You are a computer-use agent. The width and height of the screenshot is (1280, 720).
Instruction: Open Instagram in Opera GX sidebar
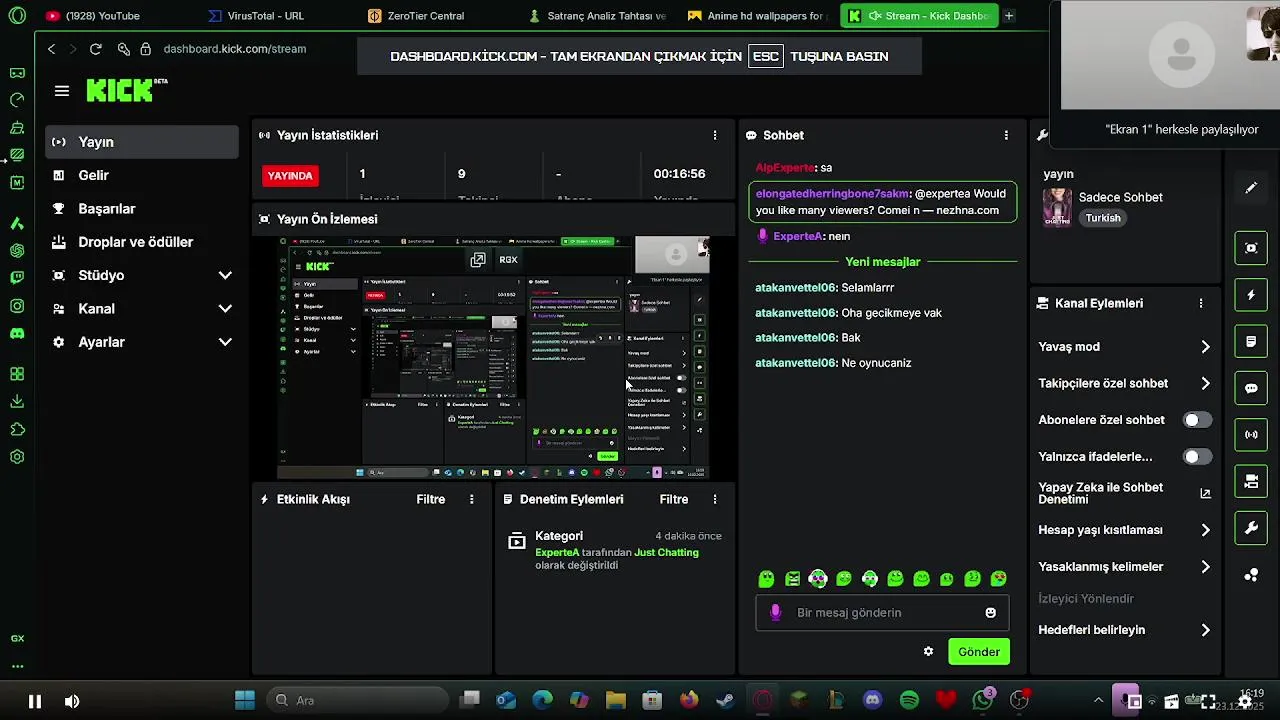tap(17, 306)
